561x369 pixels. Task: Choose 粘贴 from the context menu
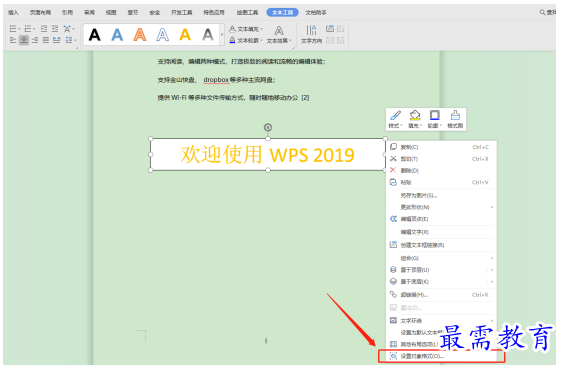(x=442, y=183)
